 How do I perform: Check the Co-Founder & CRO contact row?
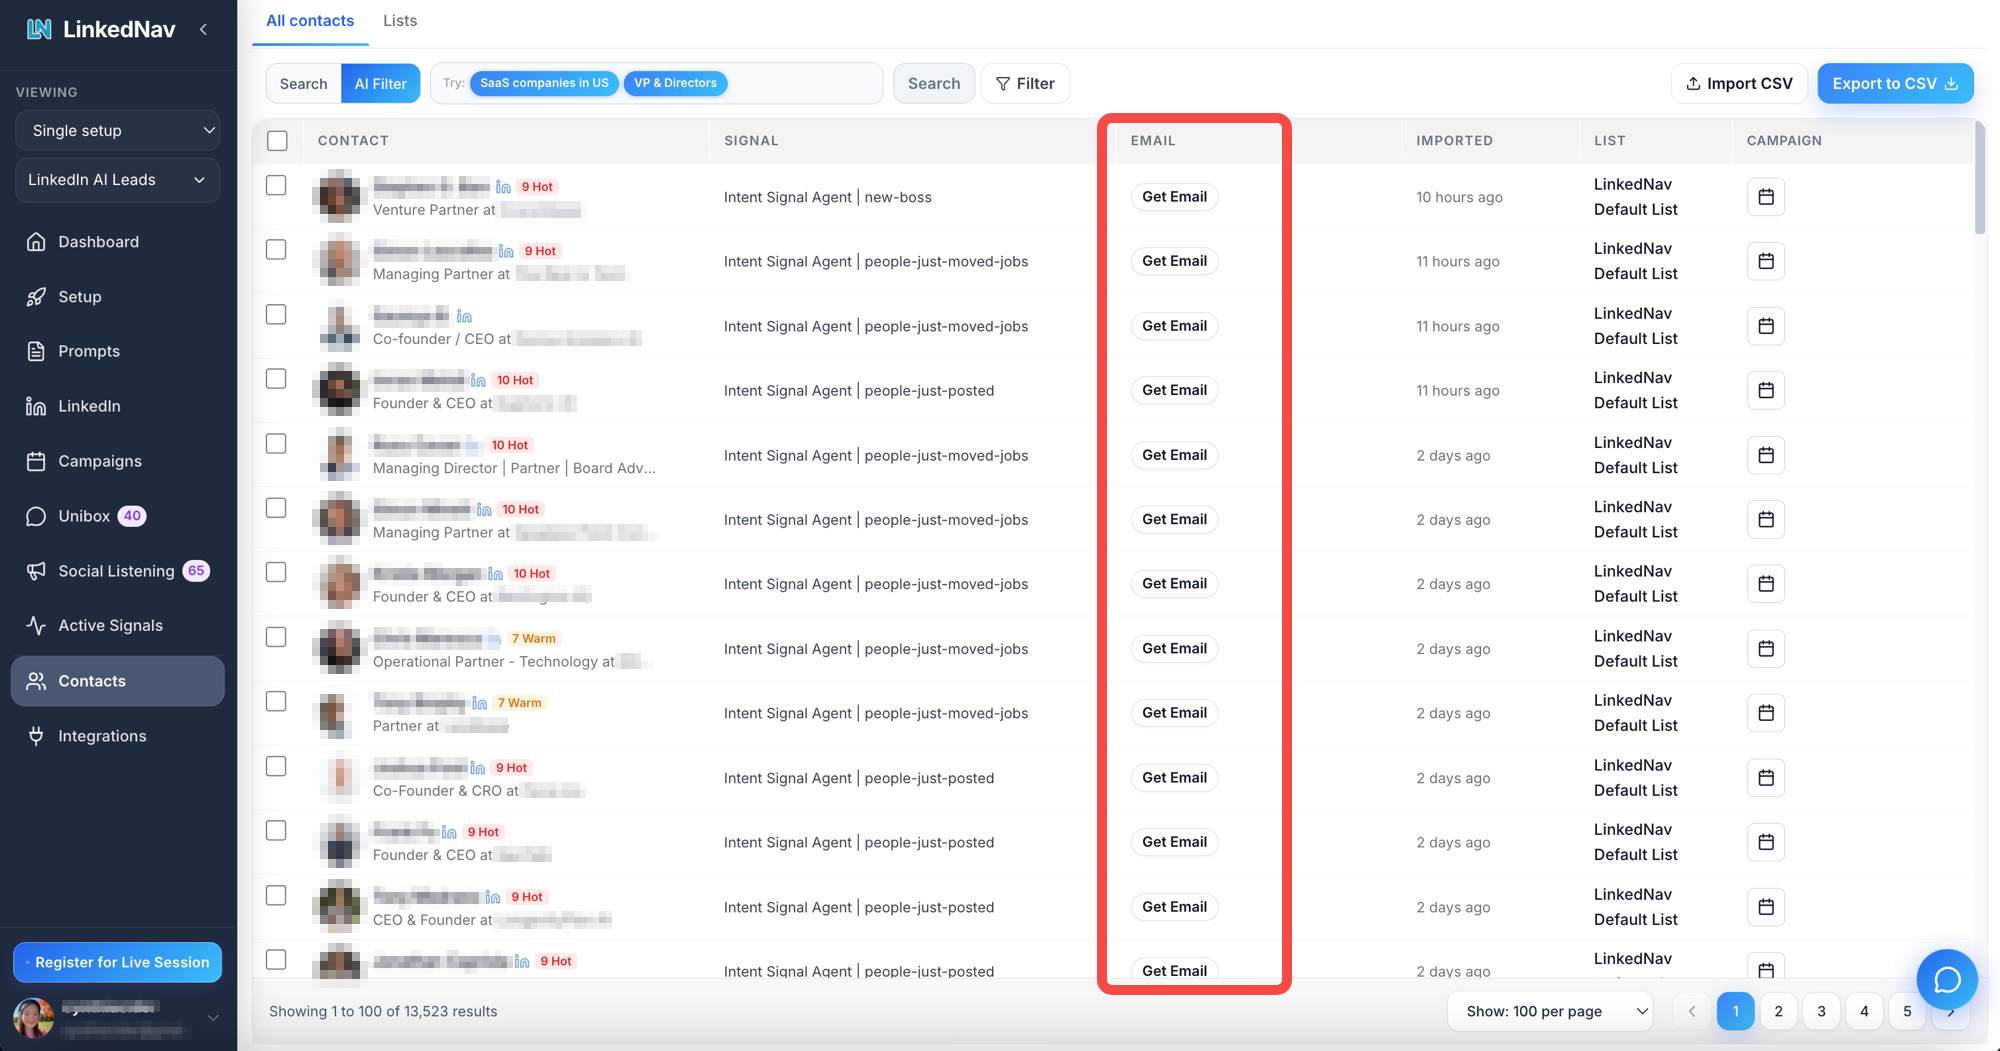(276, 766)
